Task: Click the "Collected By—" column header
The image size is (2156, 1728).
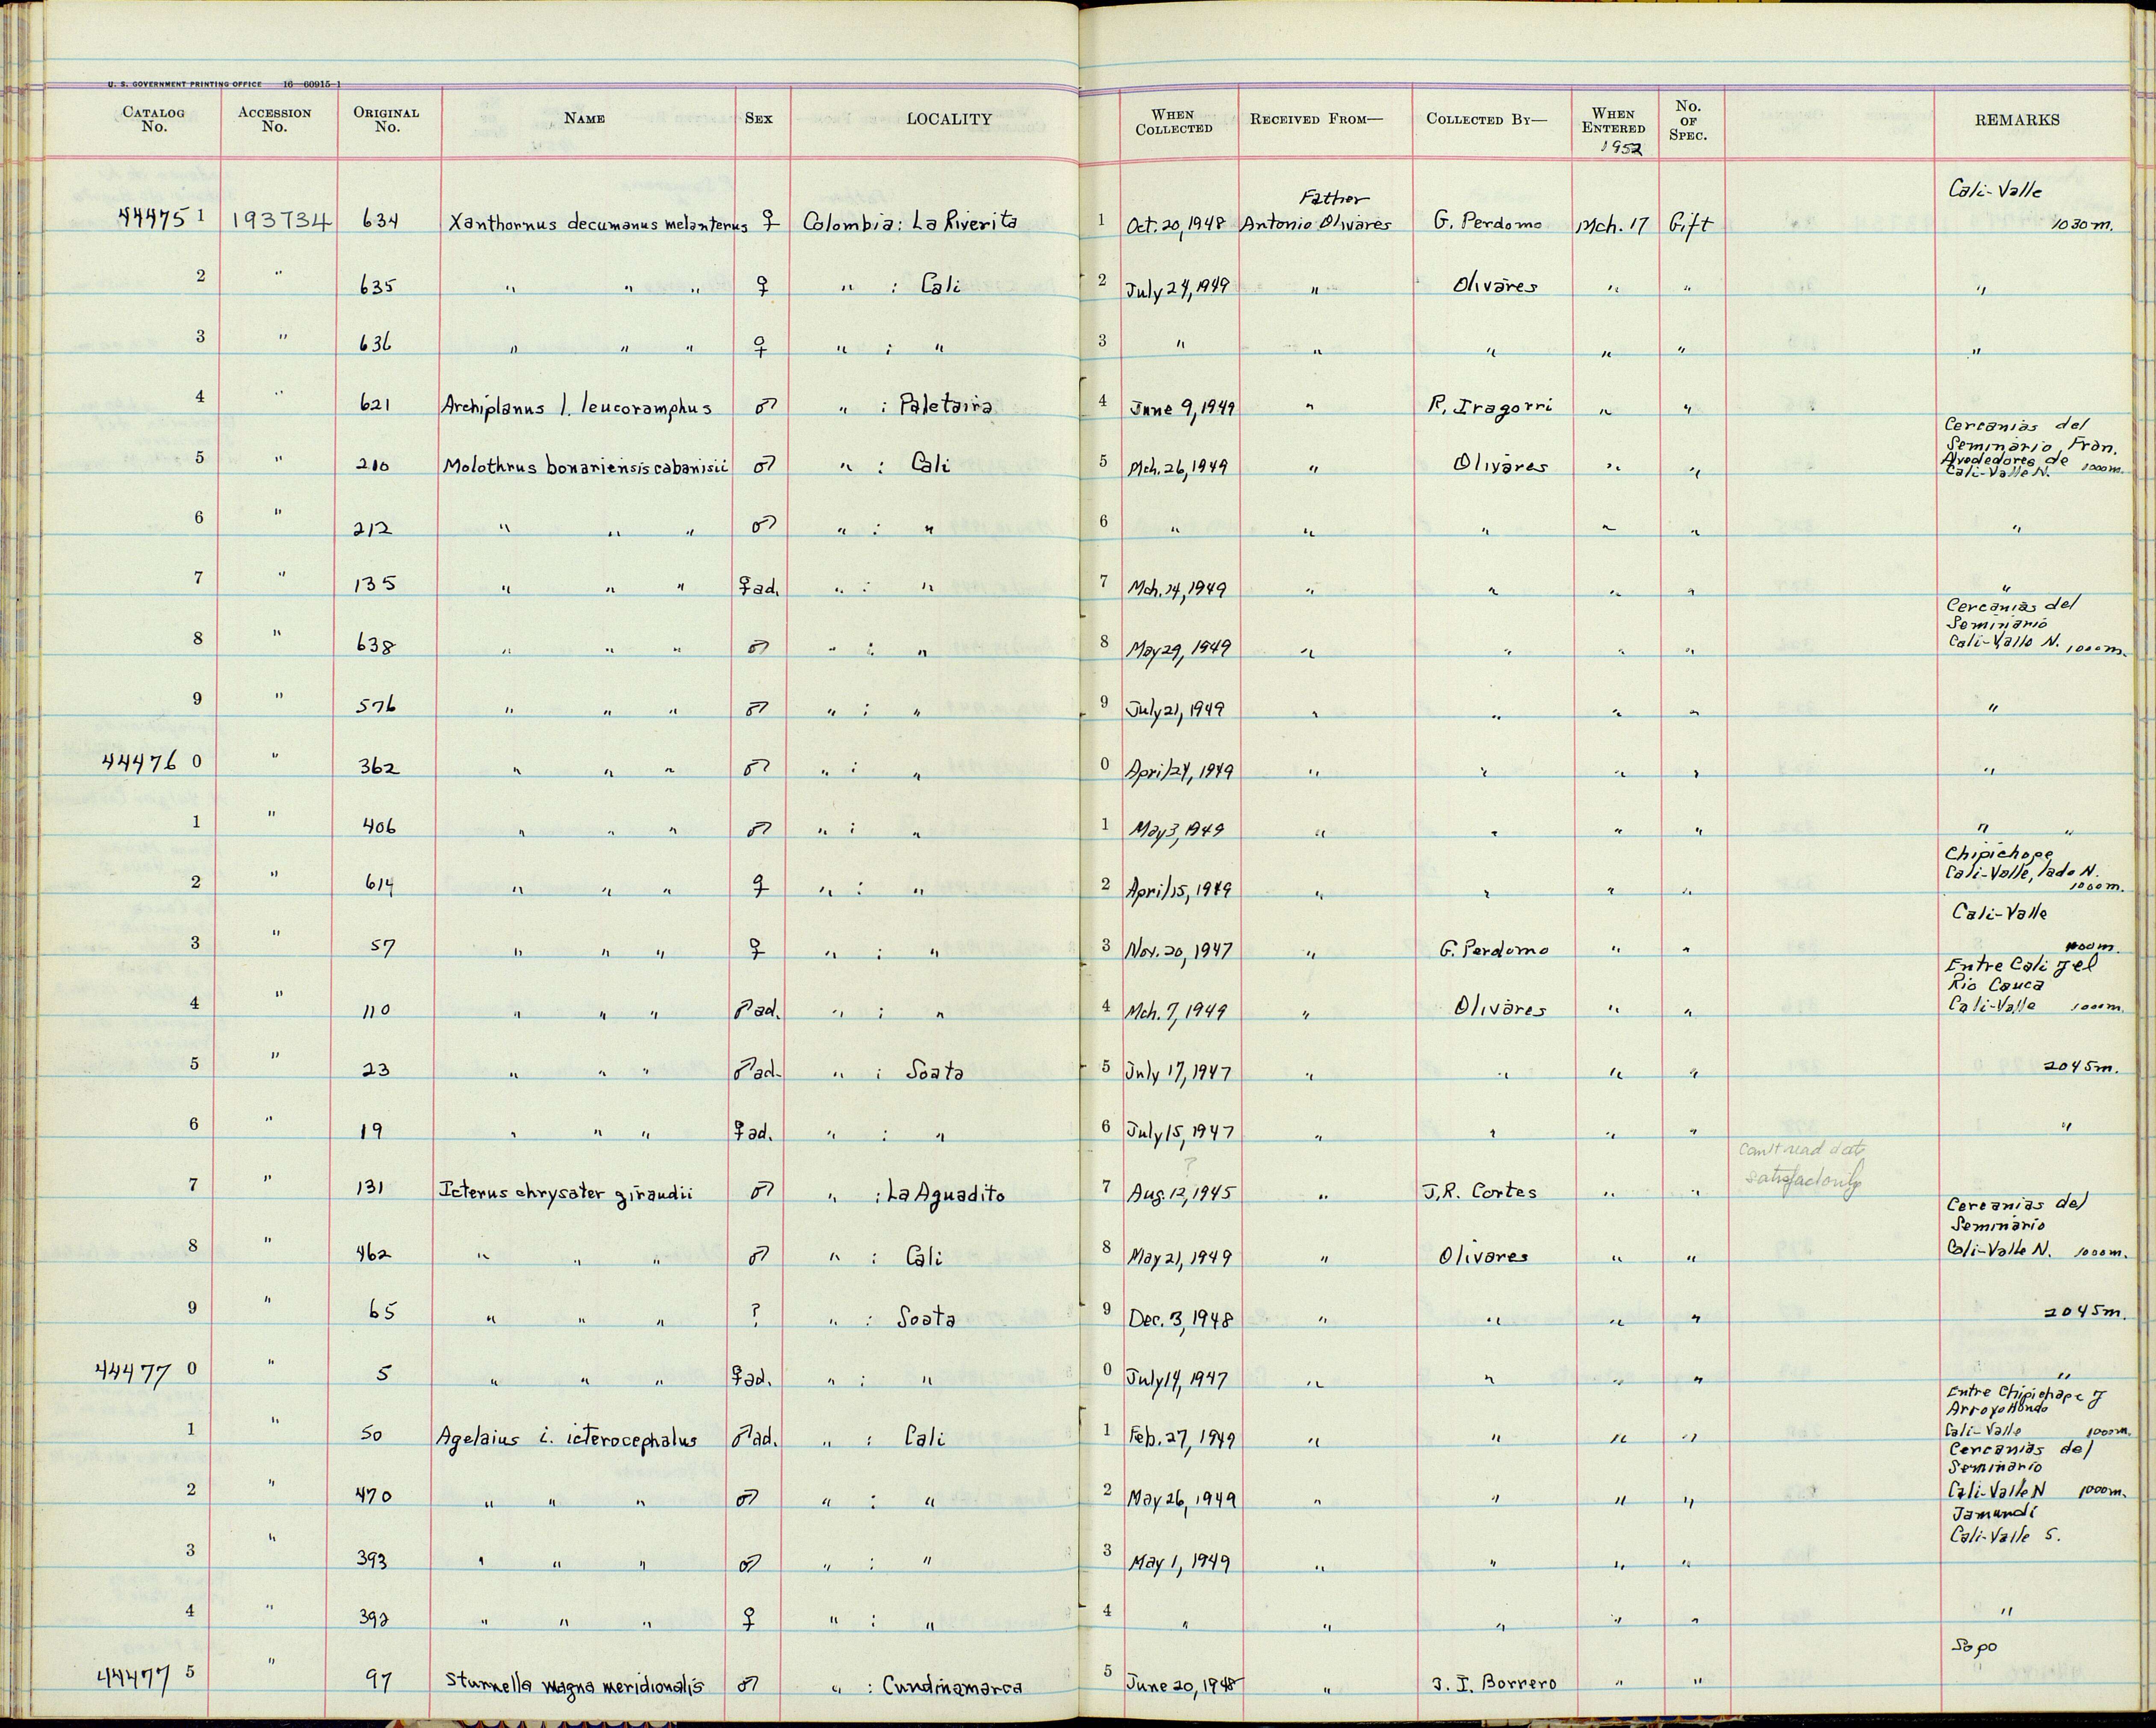Action: click(1486, 119)
